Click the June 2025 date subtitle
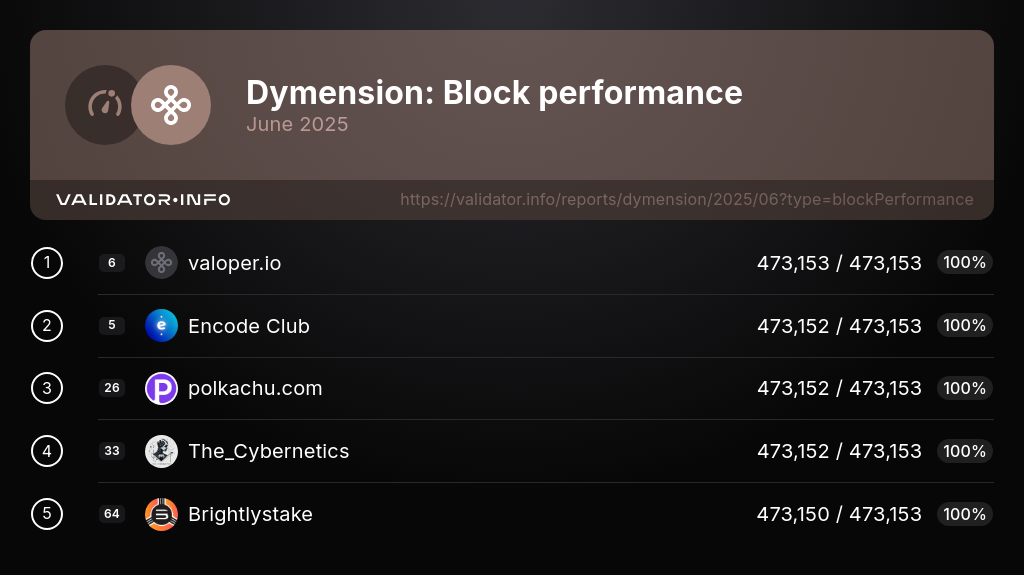This screenshot has width=1024, height=575. [x=297, y=125]
